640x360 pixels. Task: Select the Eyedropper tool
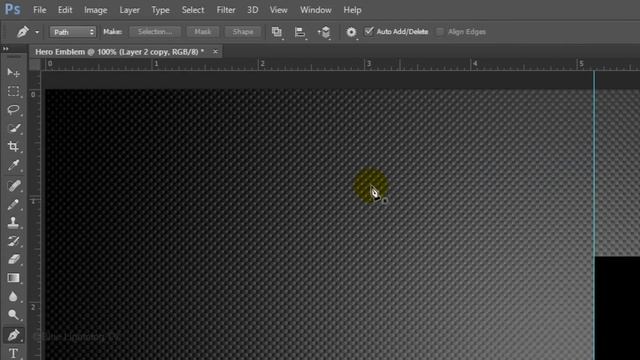[x=13, y=165]
